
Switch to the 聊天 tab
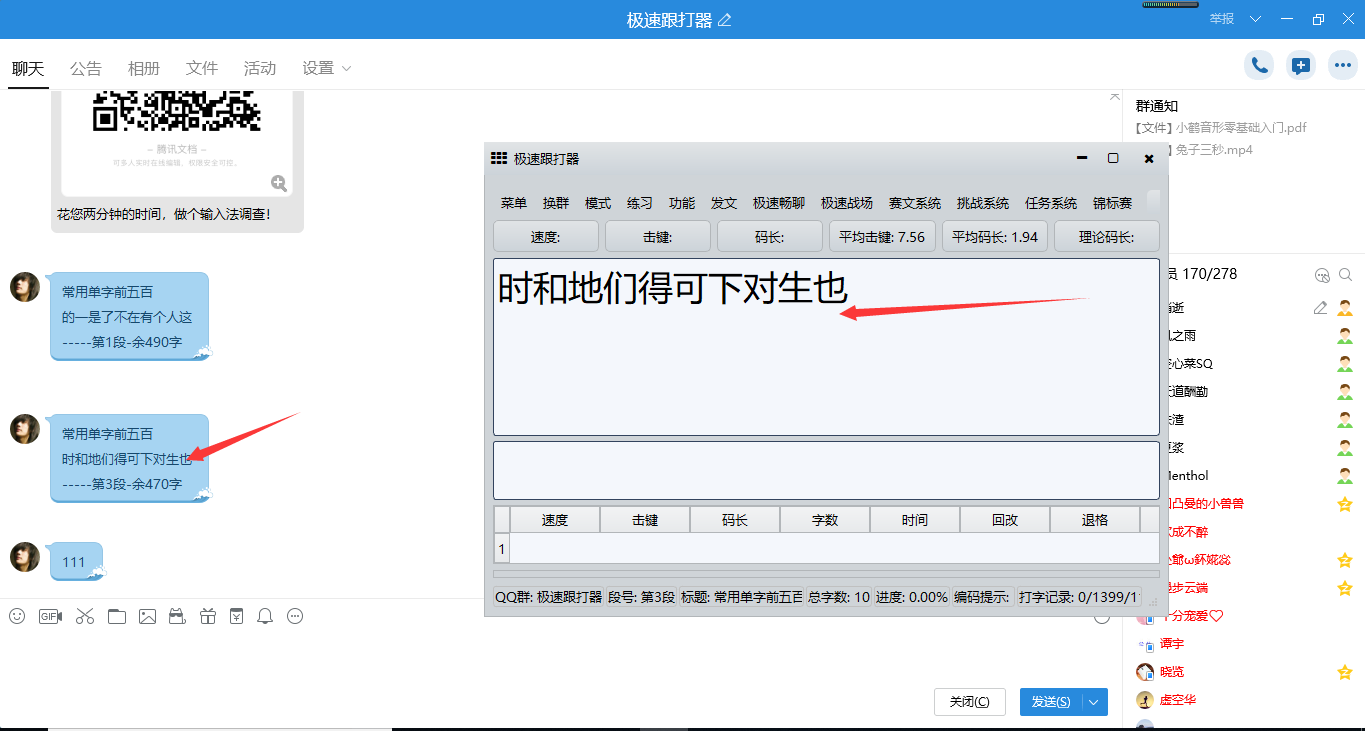28,68
